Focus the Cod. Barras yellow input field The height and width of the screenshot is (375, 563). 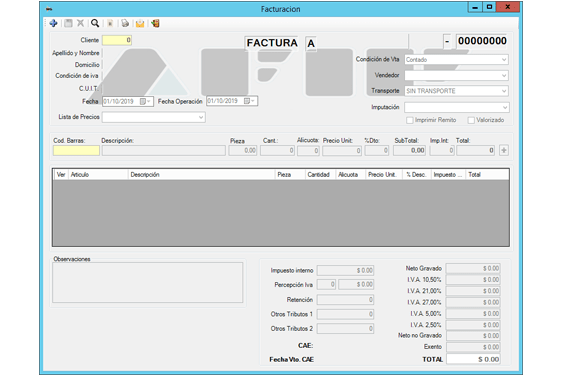[76, 151]
